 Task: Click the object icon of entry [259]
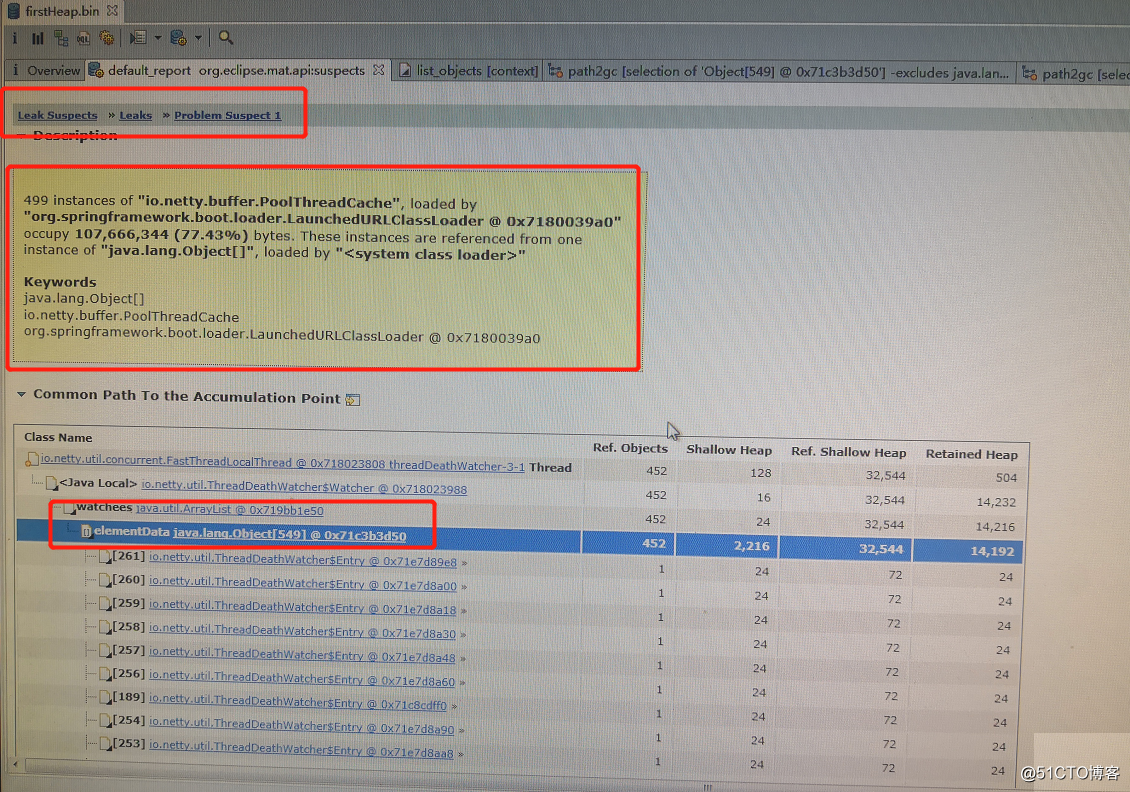[105, 605]
